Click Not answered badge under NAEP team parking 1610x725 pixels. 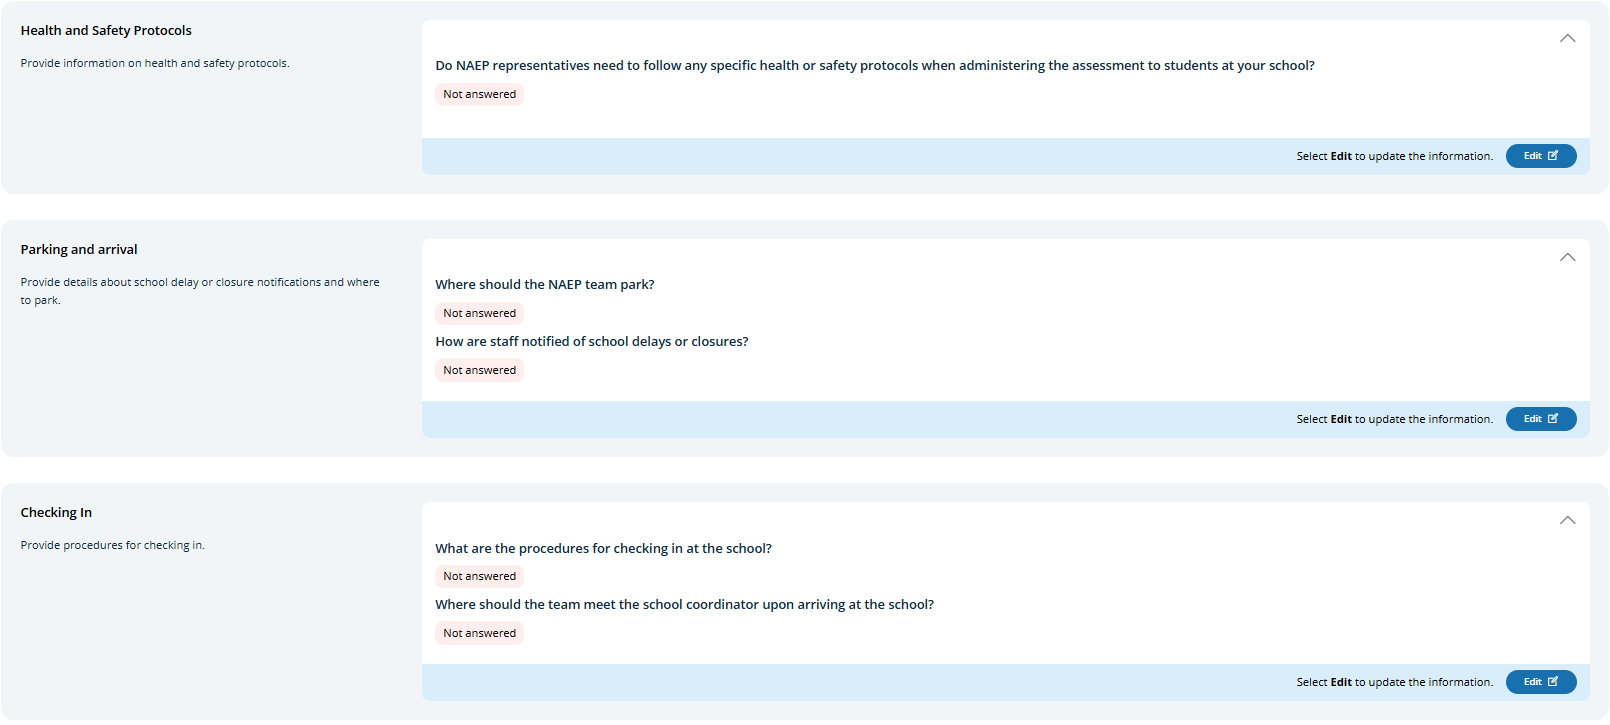[479, 313]
